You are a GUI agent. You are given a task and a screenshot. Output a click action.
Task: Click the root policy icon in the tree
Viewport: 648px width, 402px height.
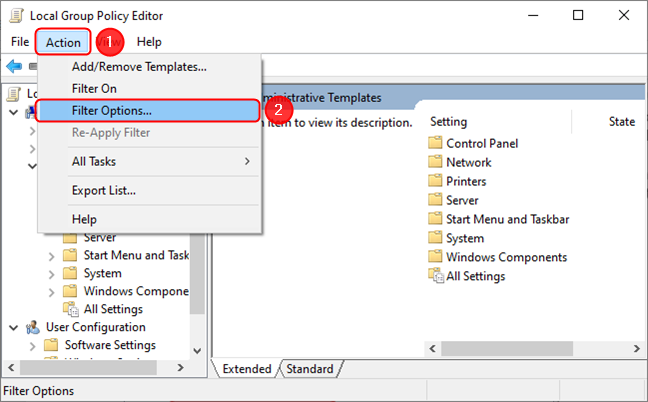tap(14, 94)
